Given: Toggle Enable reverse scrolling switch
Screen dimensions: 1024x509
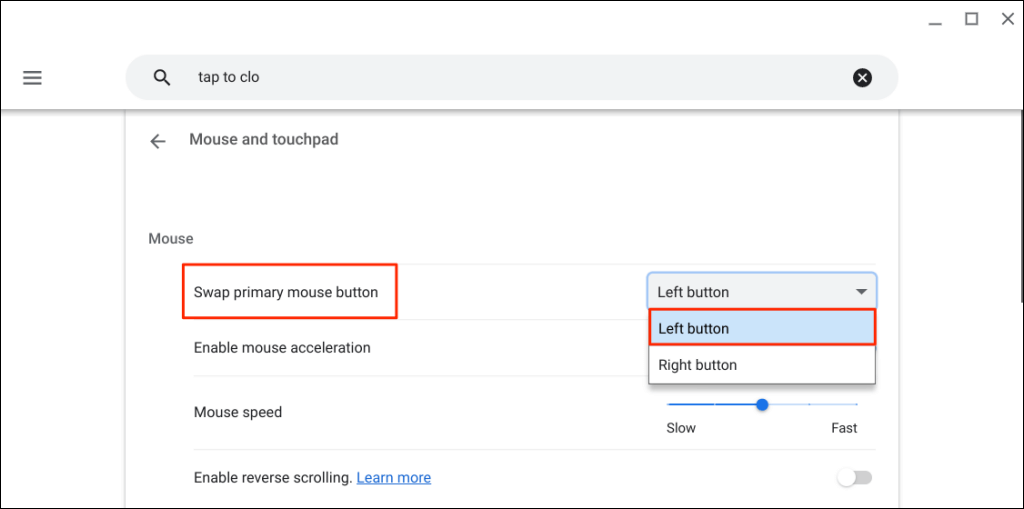Looking at the screenshot, I should [854, 478].
